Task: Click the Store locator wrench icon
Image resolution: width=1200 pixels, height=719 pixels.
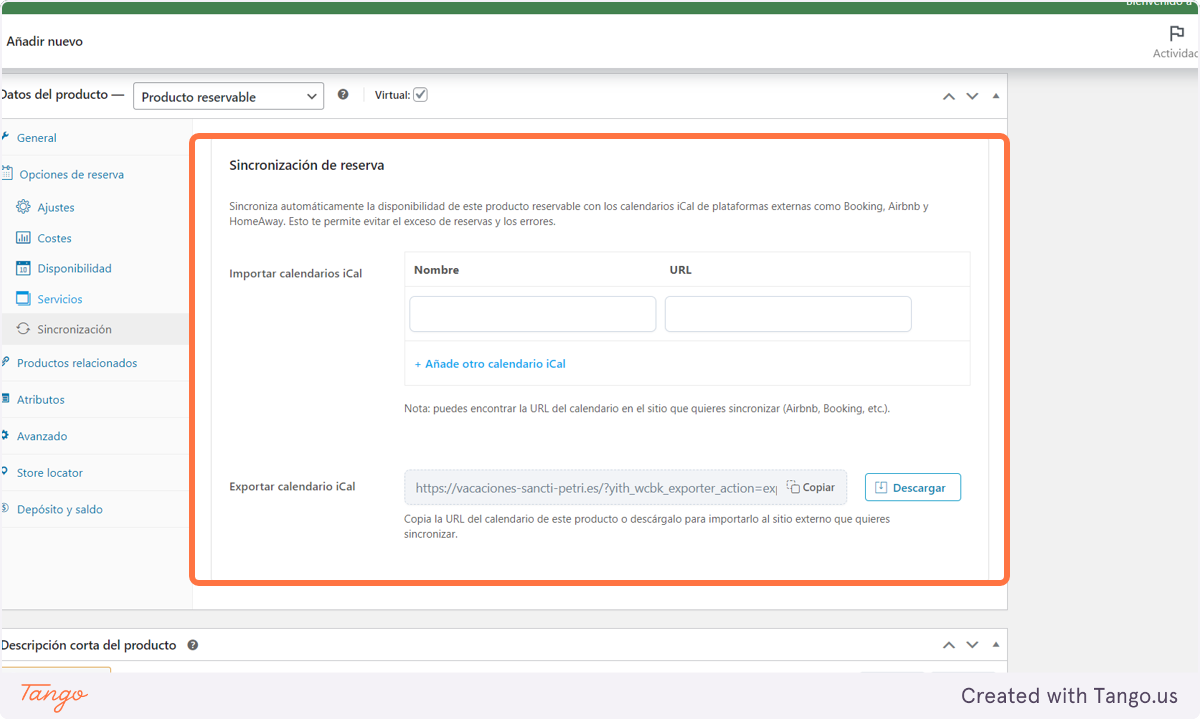Action: tap(5, 472)
